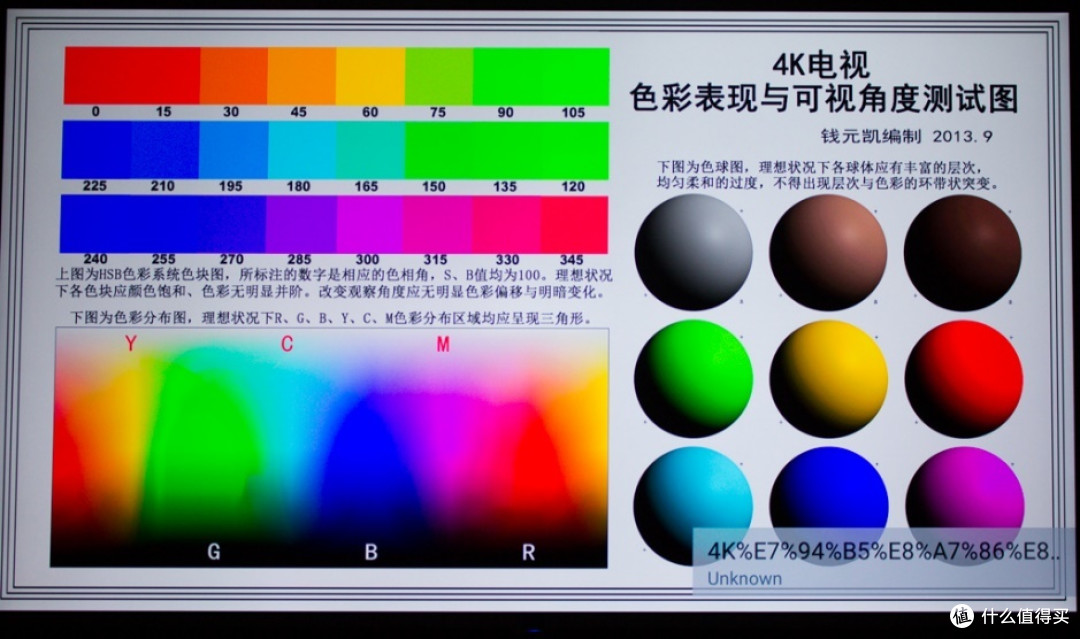Click the line starting '下图为色球图'
This screenshot has width=1080, height=639.
click(x=818, y=167)
